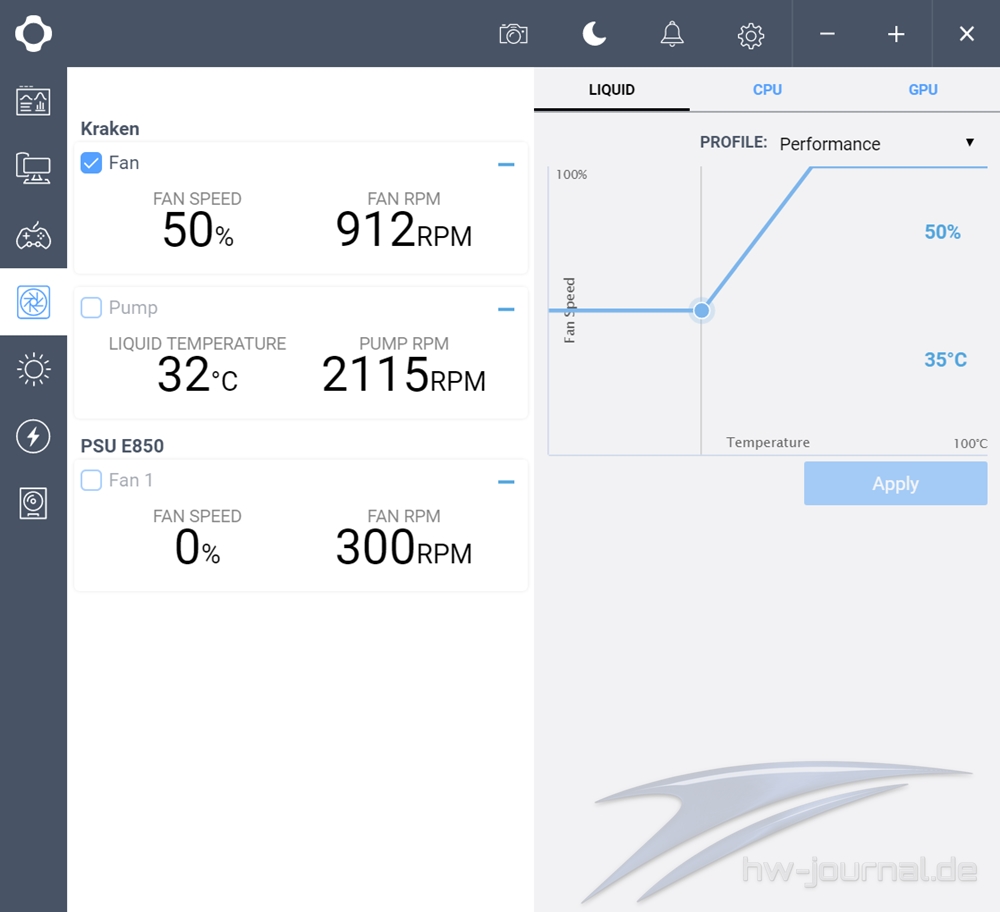Open the games controller sidebar icon
This screenshot has height=912, width=1000.
coord(33,235)
